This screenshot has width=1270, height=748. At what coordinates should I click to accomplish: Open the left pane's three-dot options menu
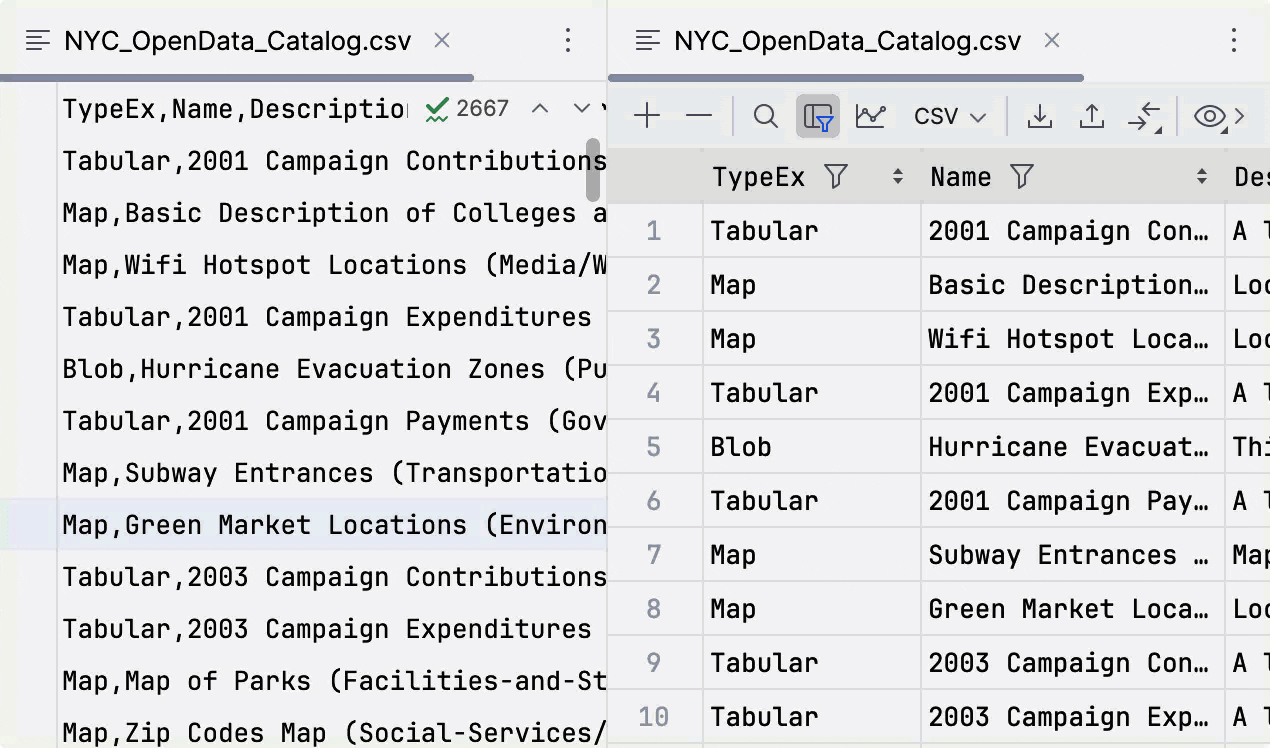point(568,40)
